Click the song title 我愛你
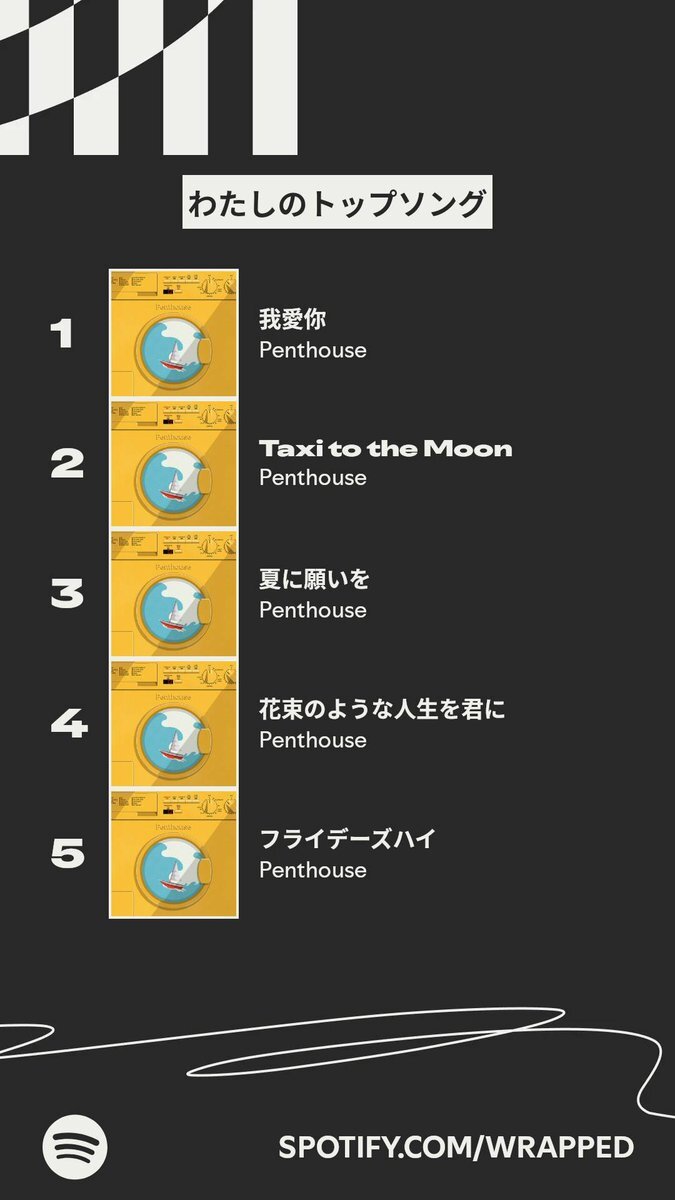The height and width of the screenshot is (1200, 675). pos(293,320)
